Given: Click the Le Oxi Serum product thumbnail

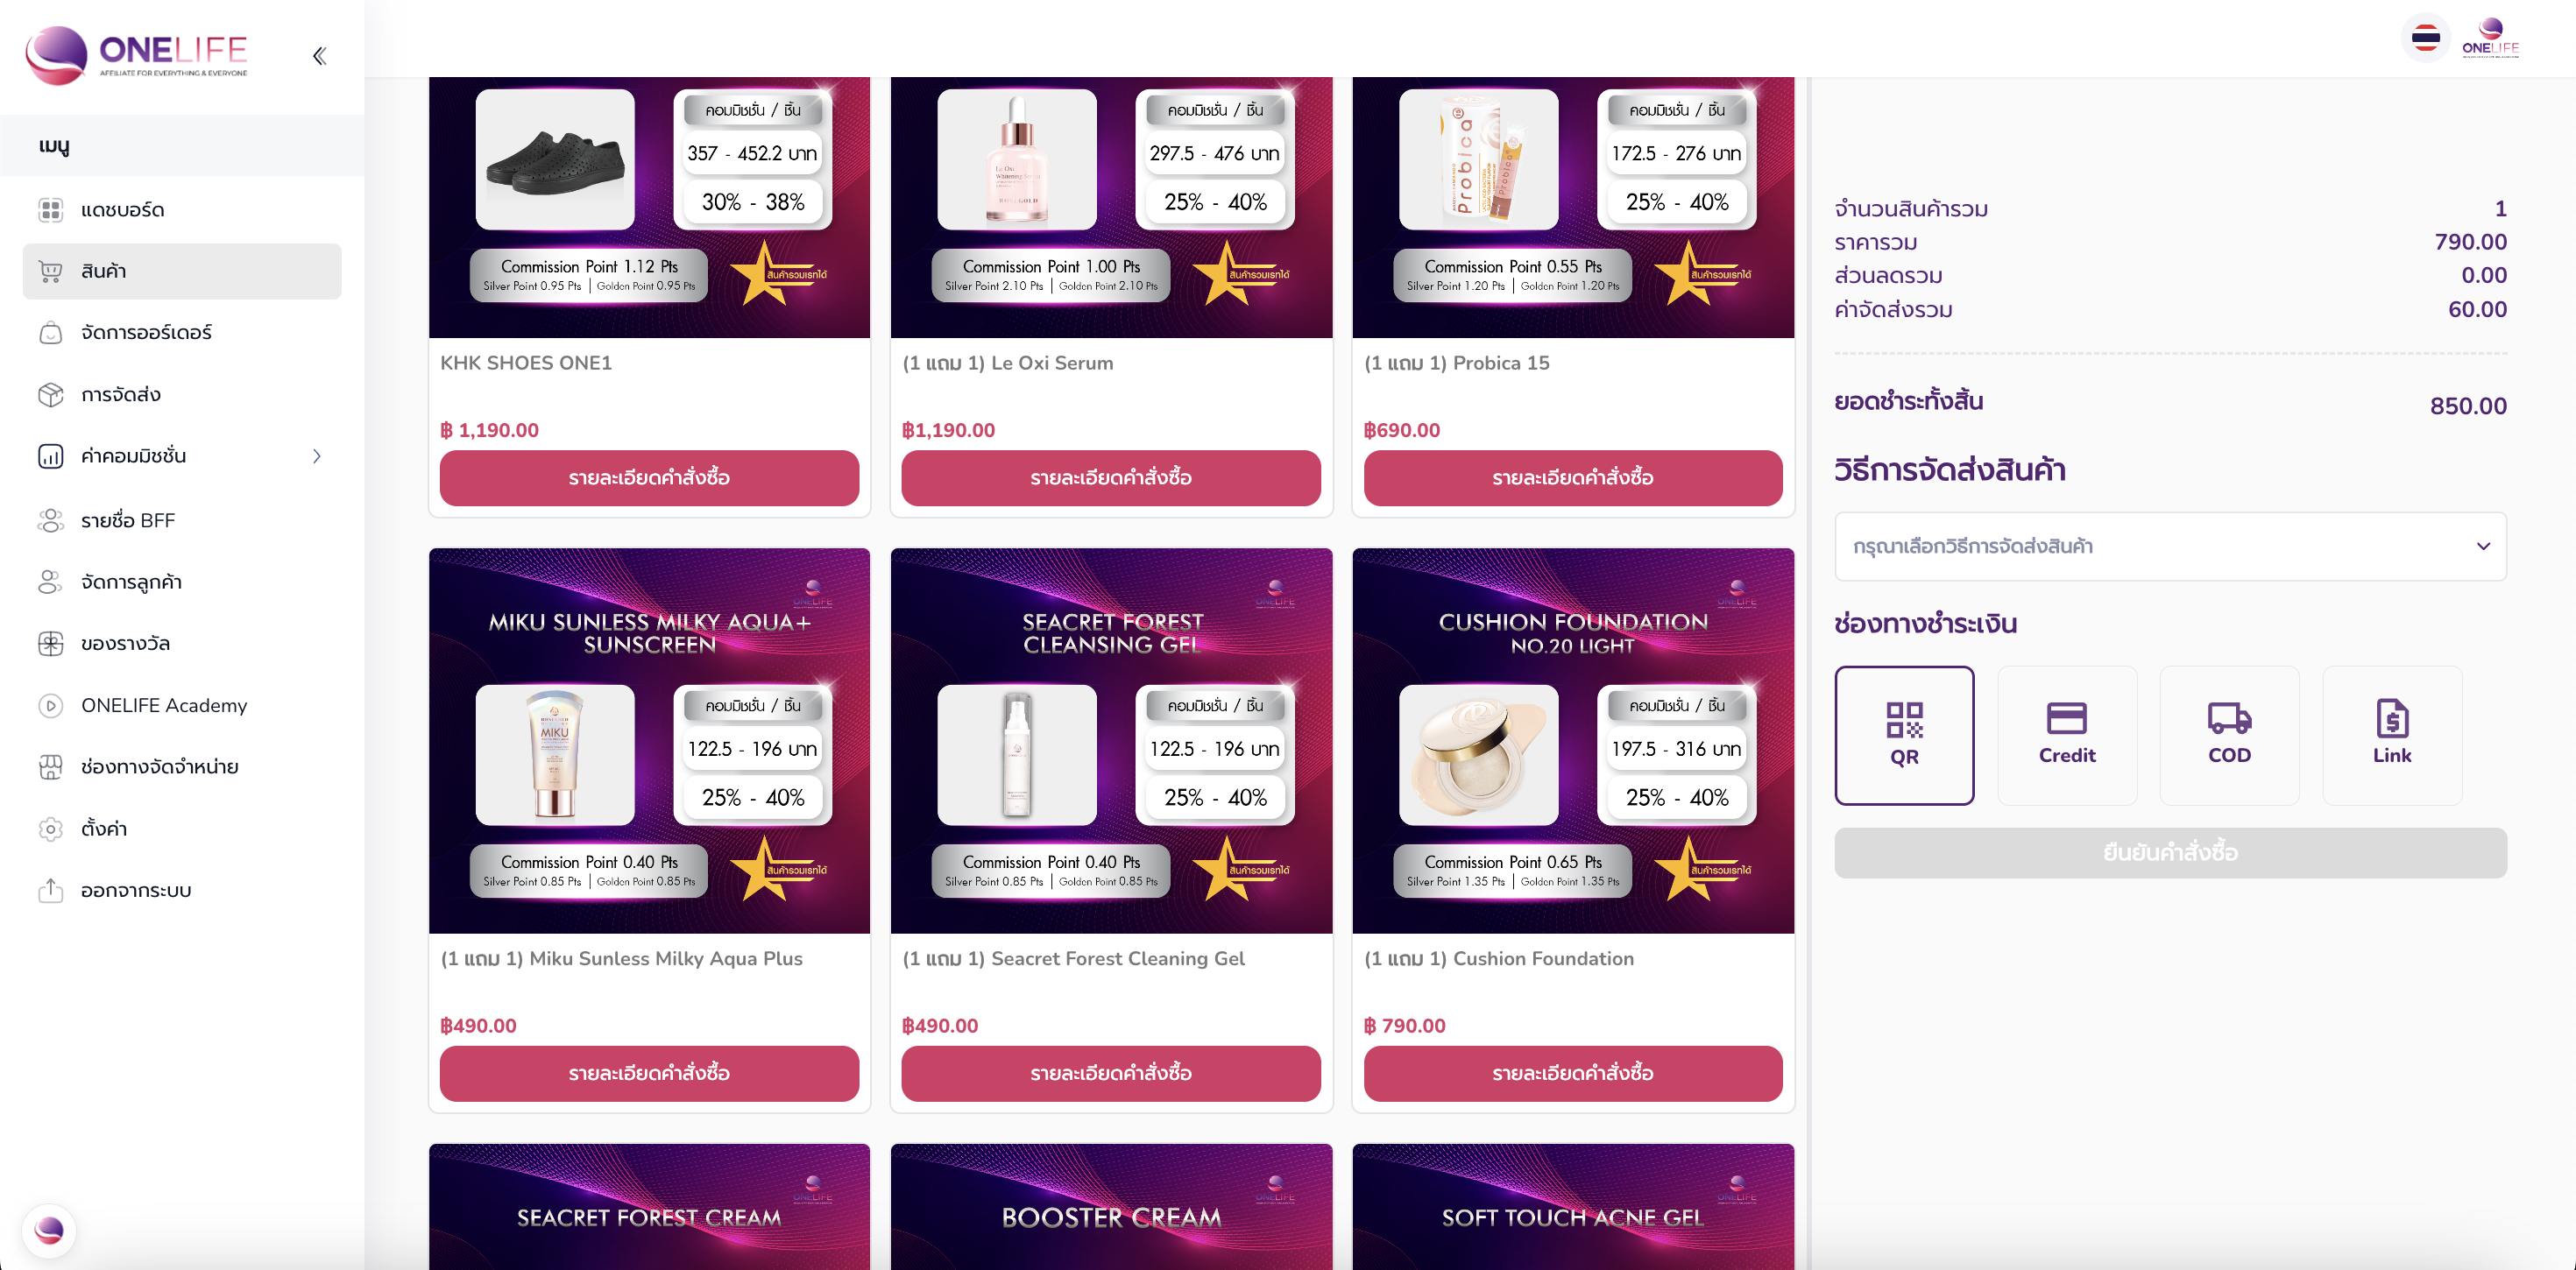Looking at the screenshot, I should [x=1016, y=160].
